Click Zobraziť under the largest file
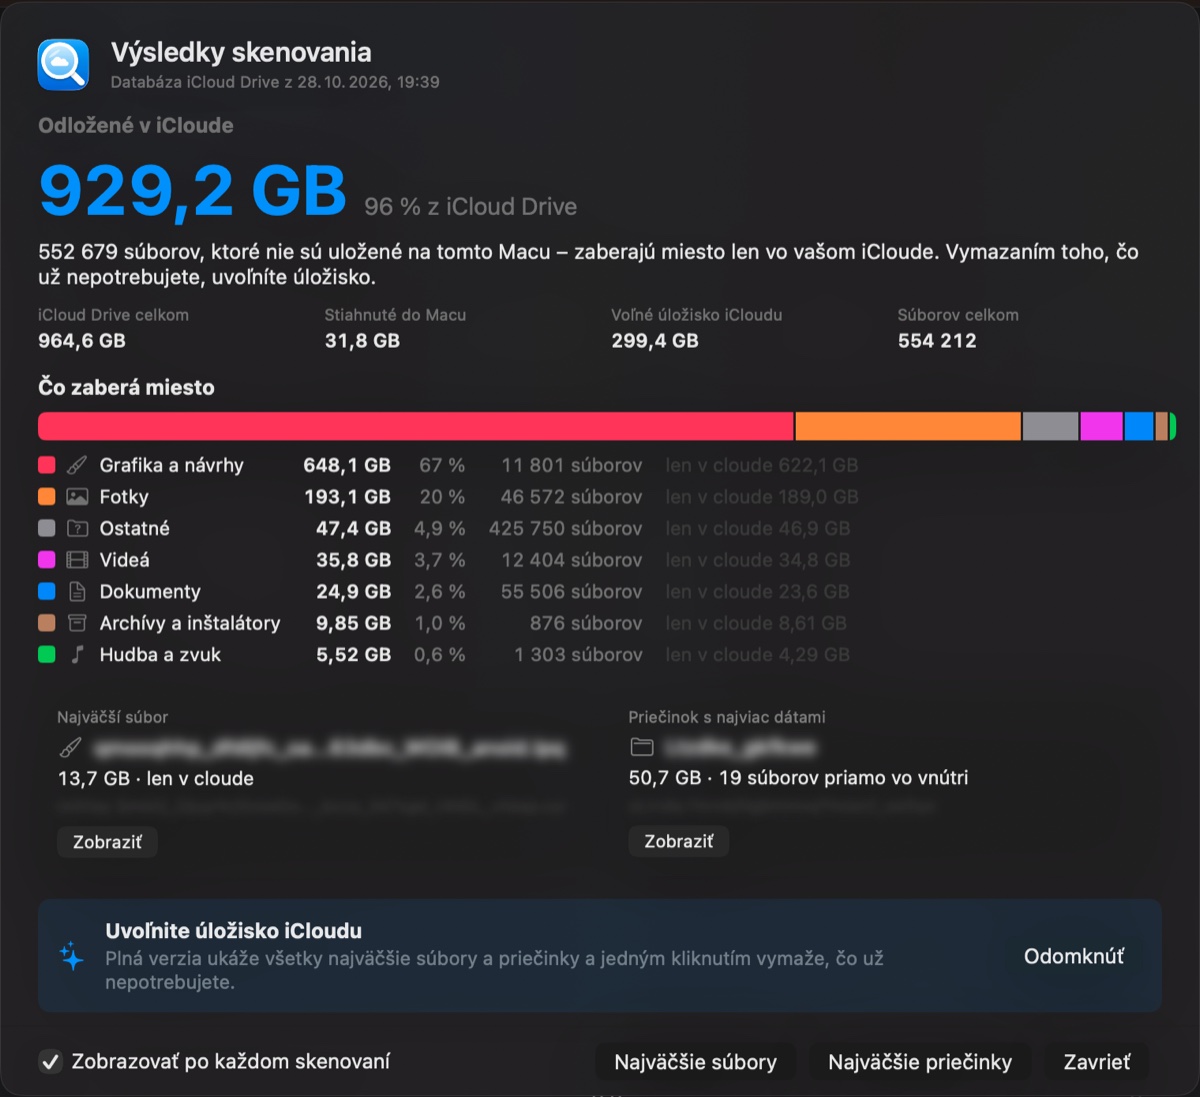Image resolution: width=1200 pixels, height=1097 pixels. 107,842
